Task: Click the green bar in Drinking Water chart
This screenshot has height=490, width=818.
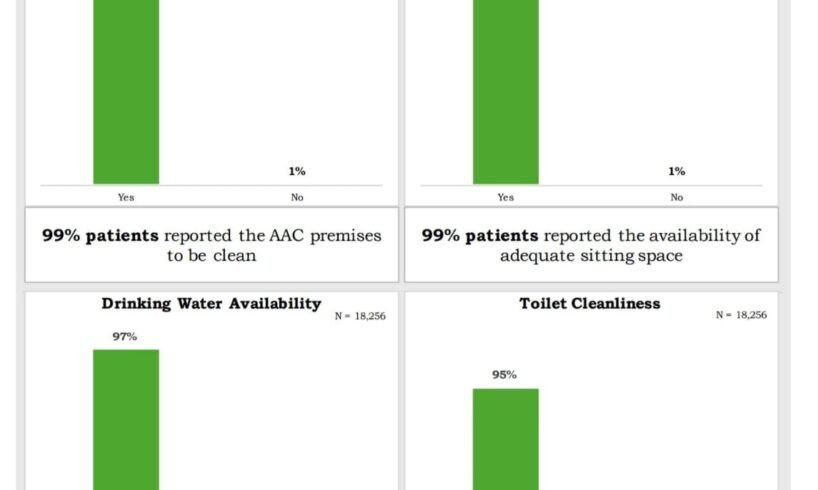Action: (x=126, y=420)
